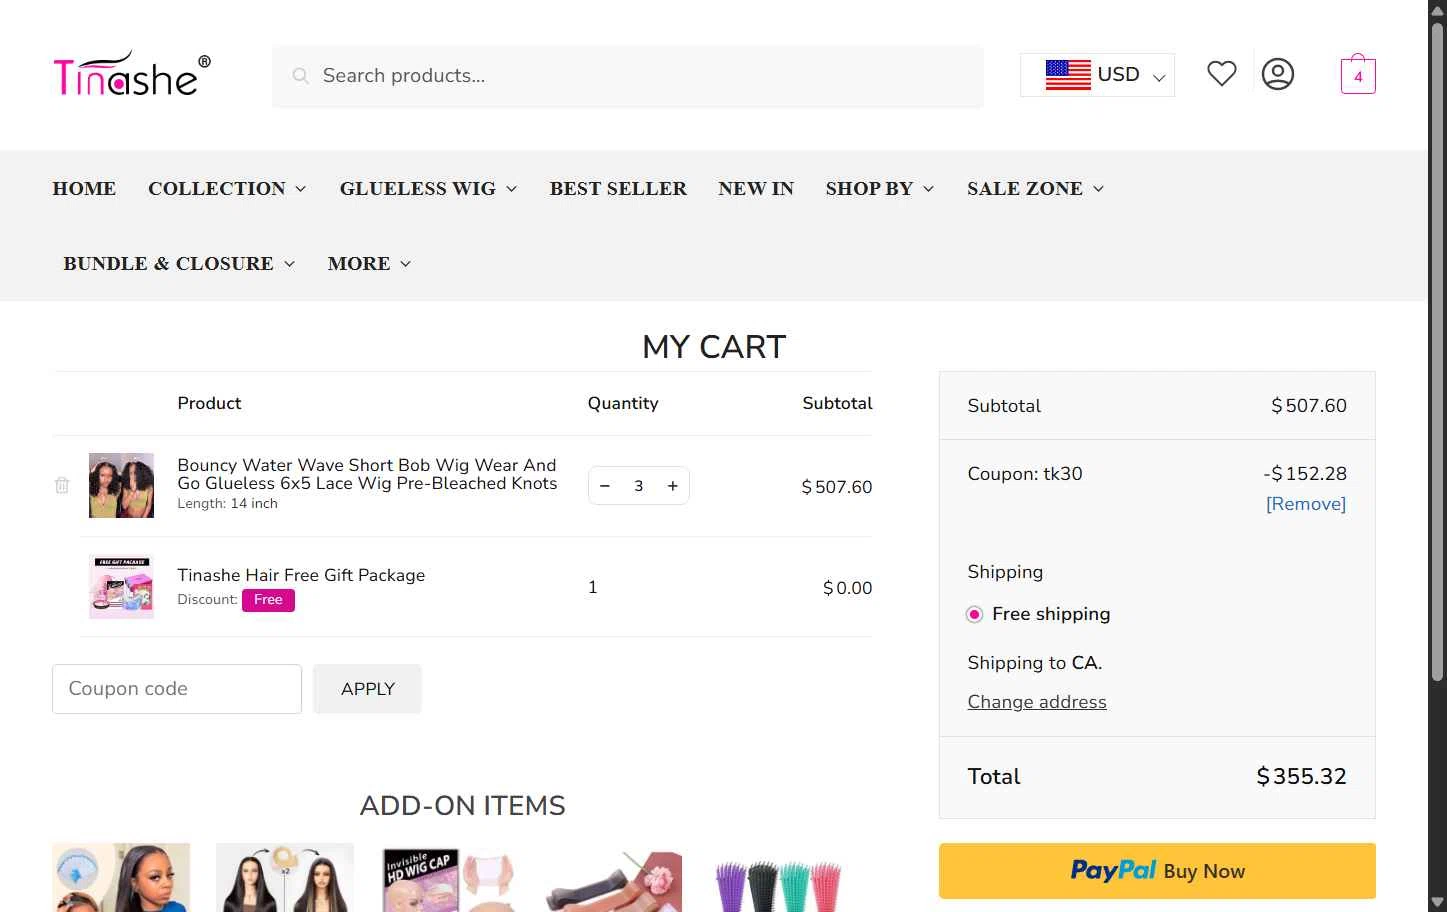Click the -$152.28 coupon discount value
1447x912 pixels.
tap(1305, 474)
